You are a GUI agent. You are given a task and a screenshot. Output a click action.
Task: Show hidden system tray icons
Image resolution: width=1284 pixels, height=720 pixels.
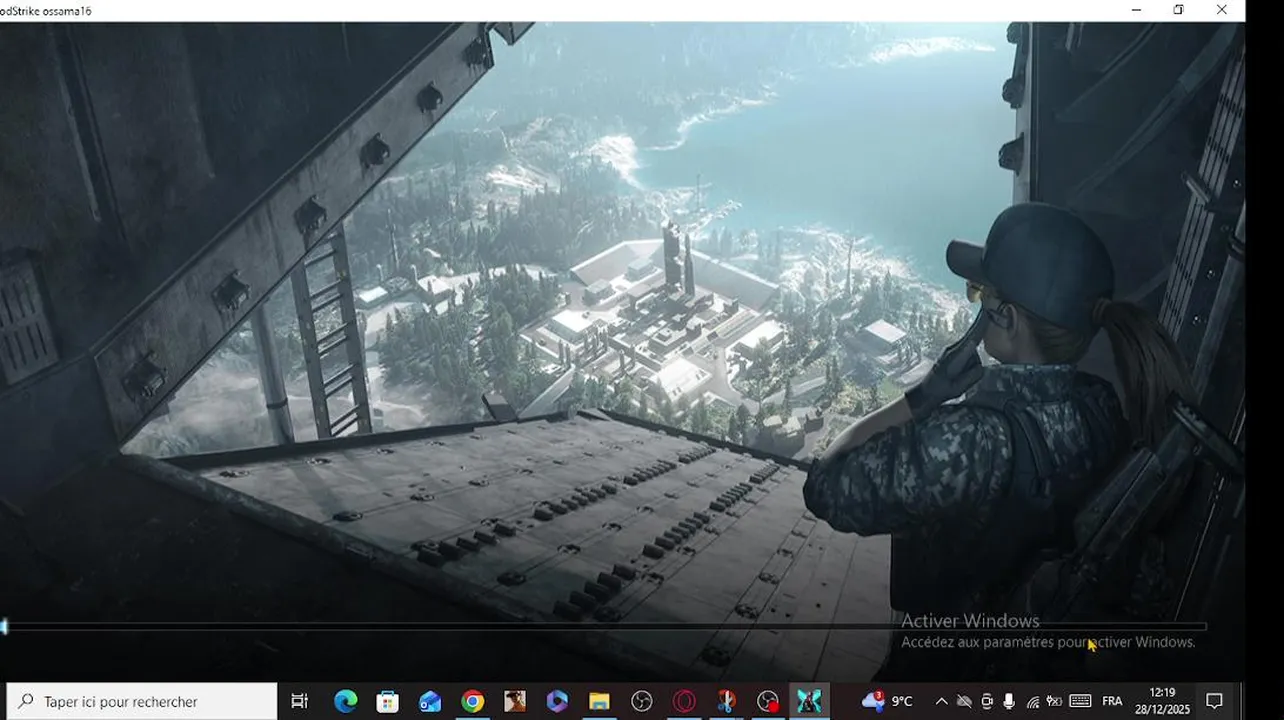coord(941,702)
